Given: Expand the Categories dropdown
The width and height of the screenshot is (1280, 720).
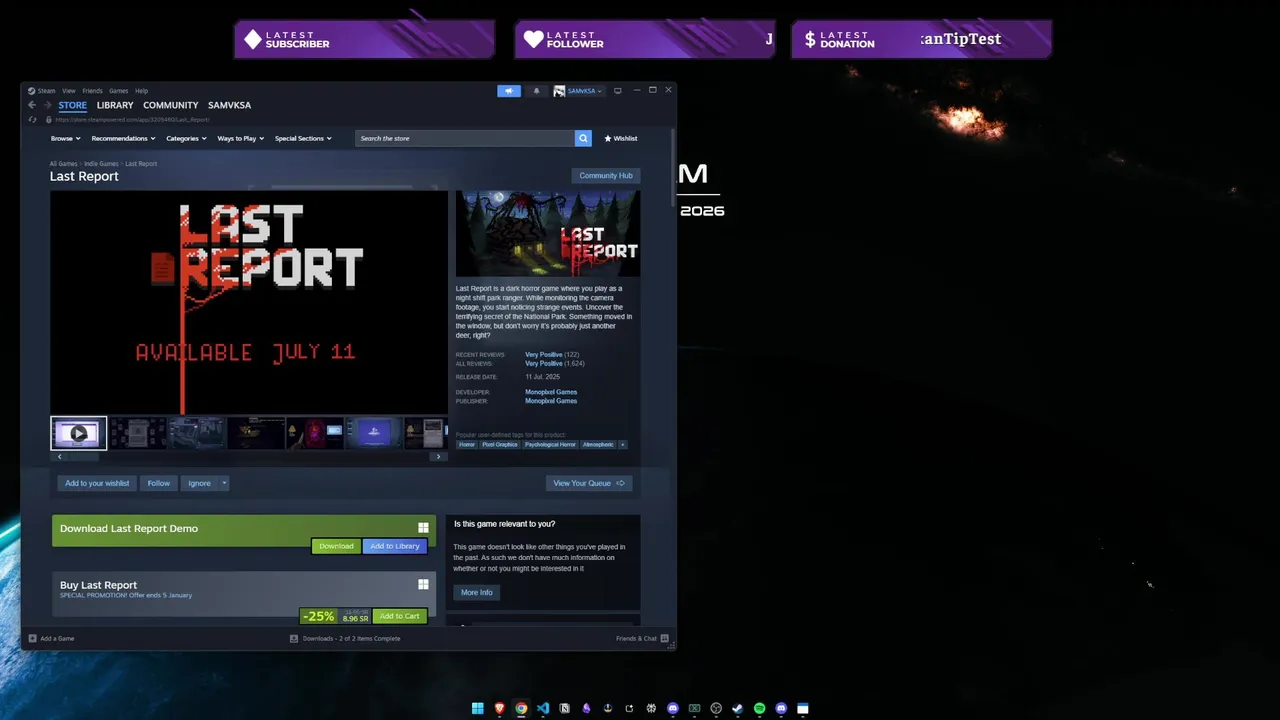Looking at the screenshot, I should [187, 138].
